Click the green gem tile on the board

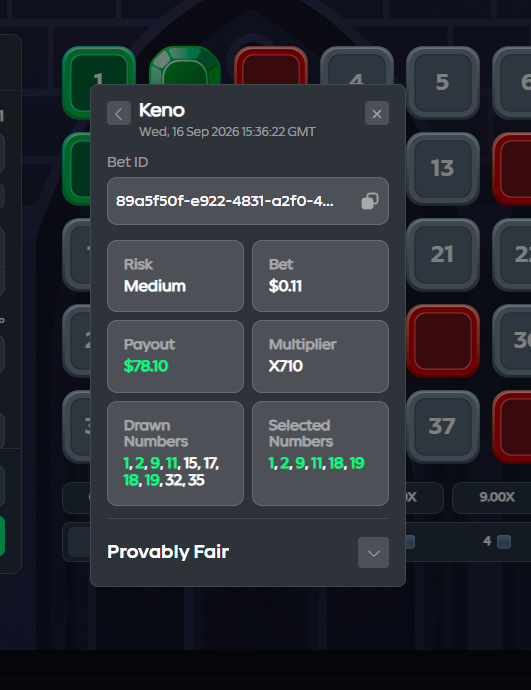[185, 66]
